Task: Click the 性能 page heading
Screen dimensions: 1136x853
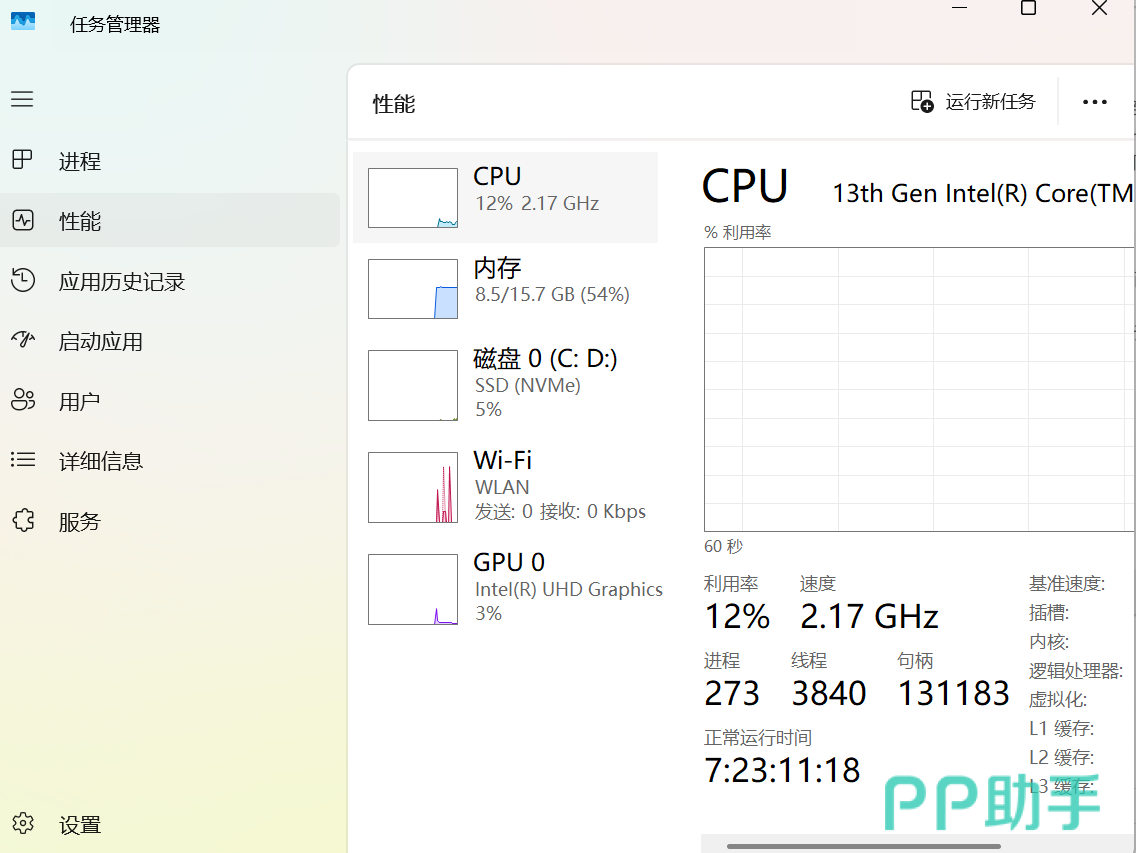Action: coord(394,104)
